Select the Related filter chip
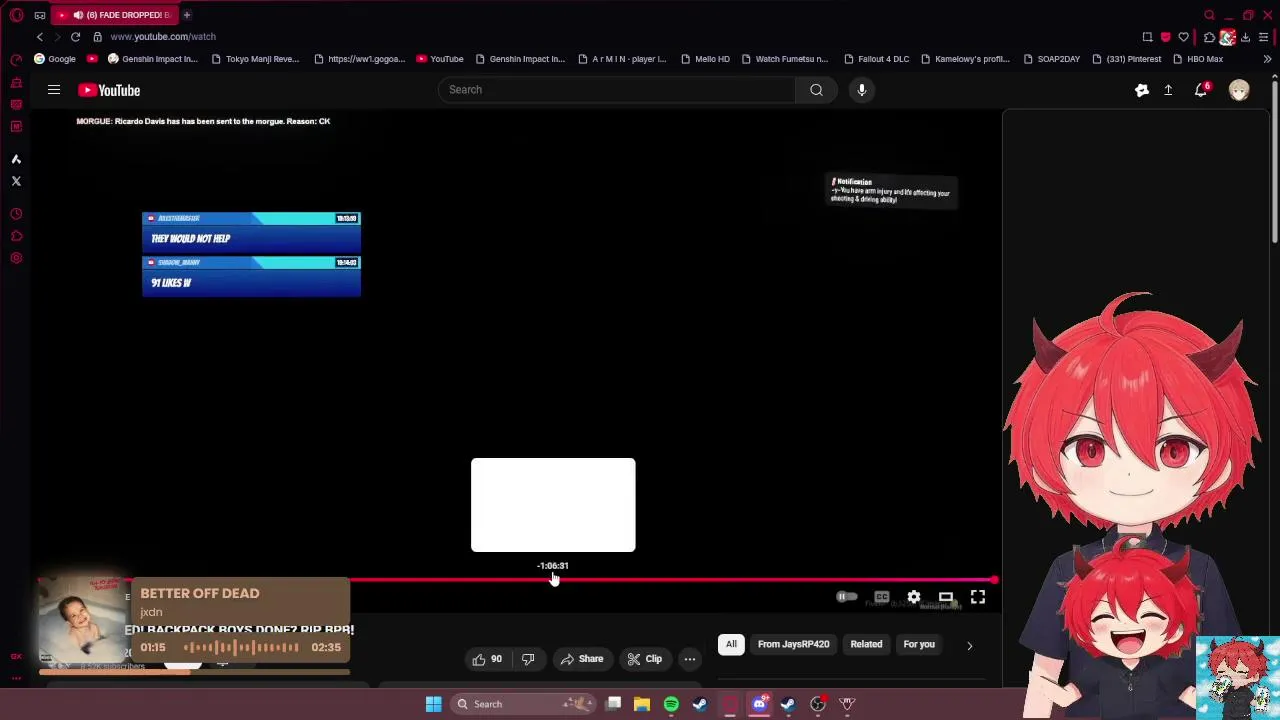 866,645
